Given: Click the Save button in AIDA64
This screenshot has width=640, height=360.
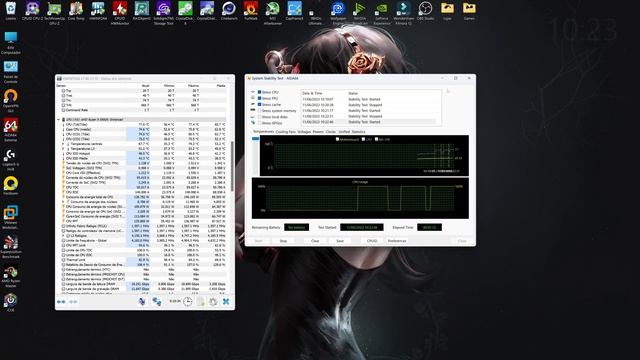Looking at the screenshot, I should [x=340, y=241].
